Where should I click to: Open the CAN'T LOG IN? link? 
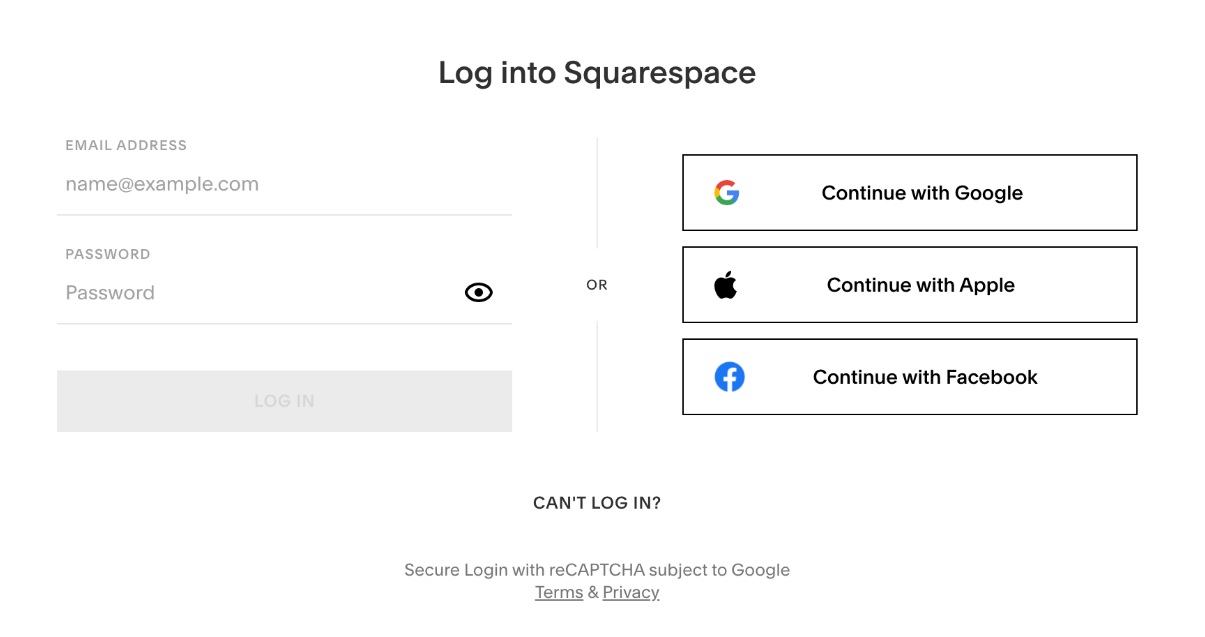pyautogui.click(x=597, y=503)
